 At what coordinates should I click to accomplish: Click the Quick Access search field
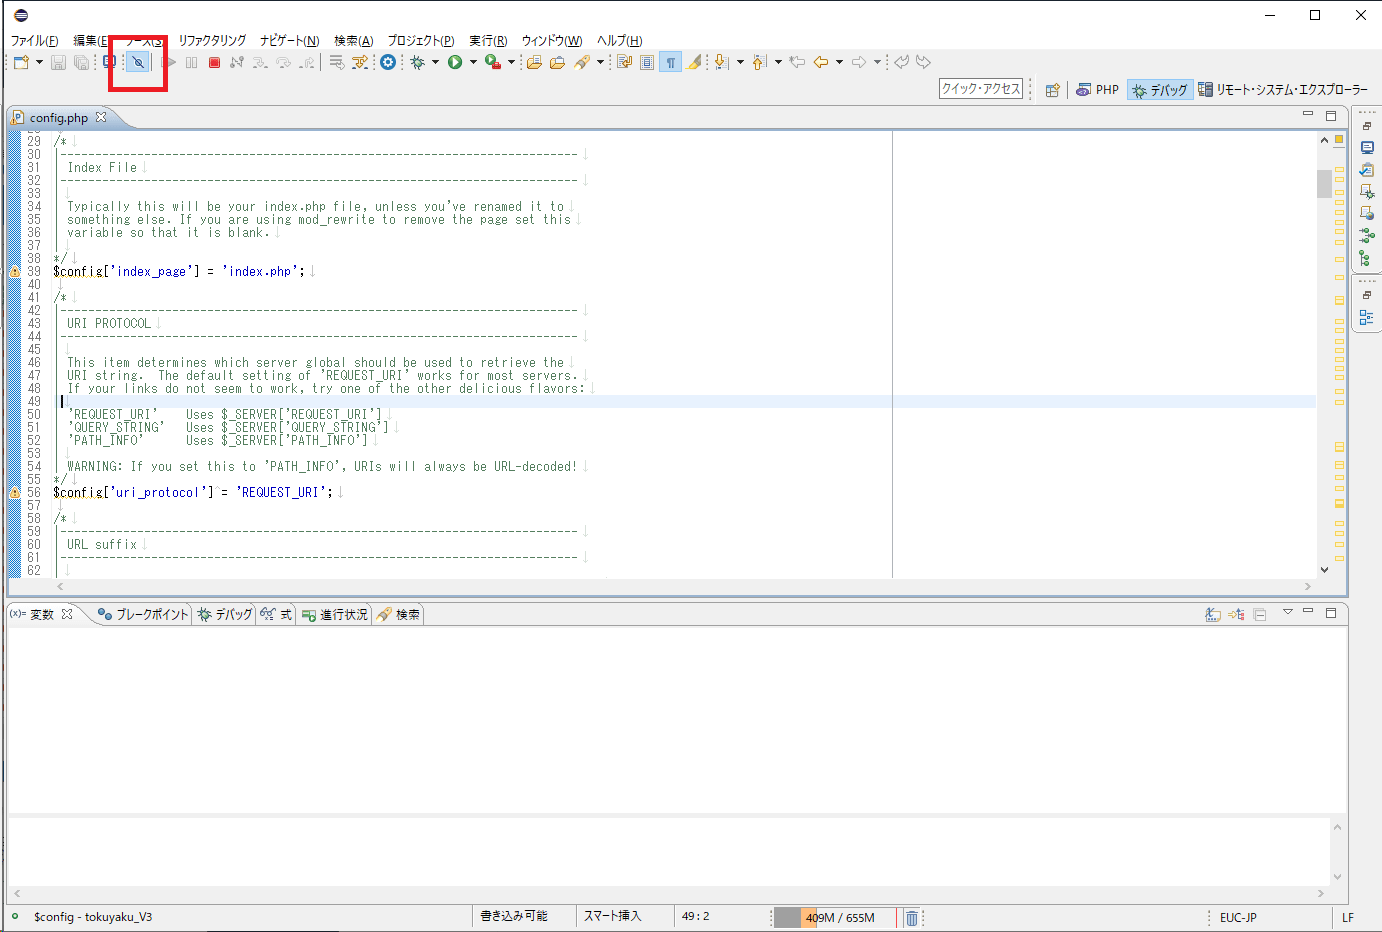[981, 89]
